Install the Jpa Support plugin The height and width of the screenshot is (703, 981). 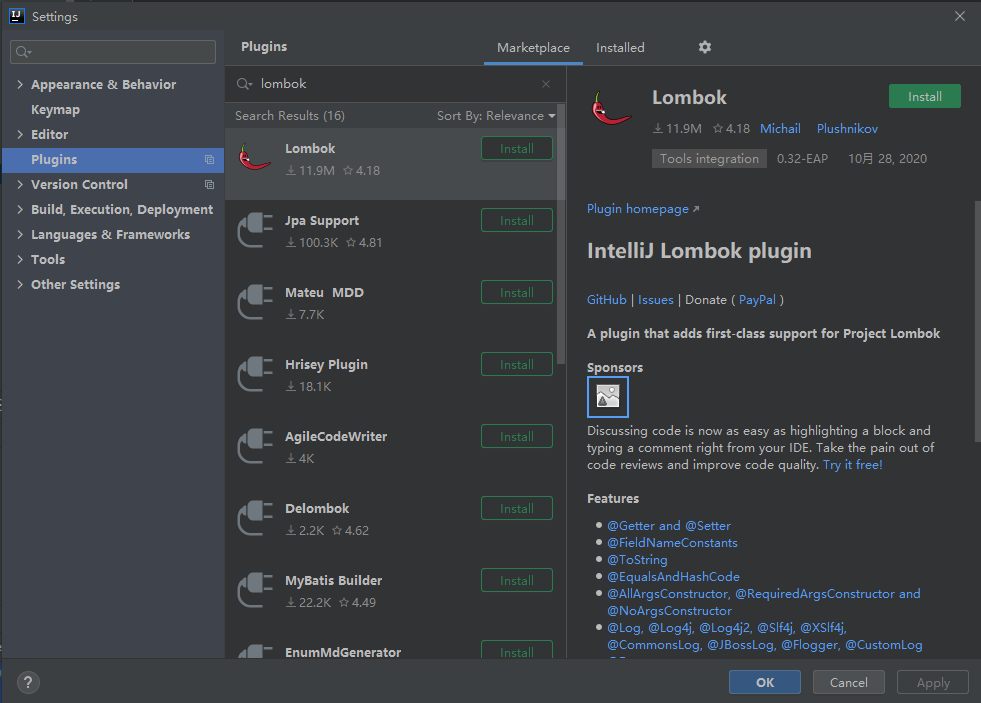517,220
